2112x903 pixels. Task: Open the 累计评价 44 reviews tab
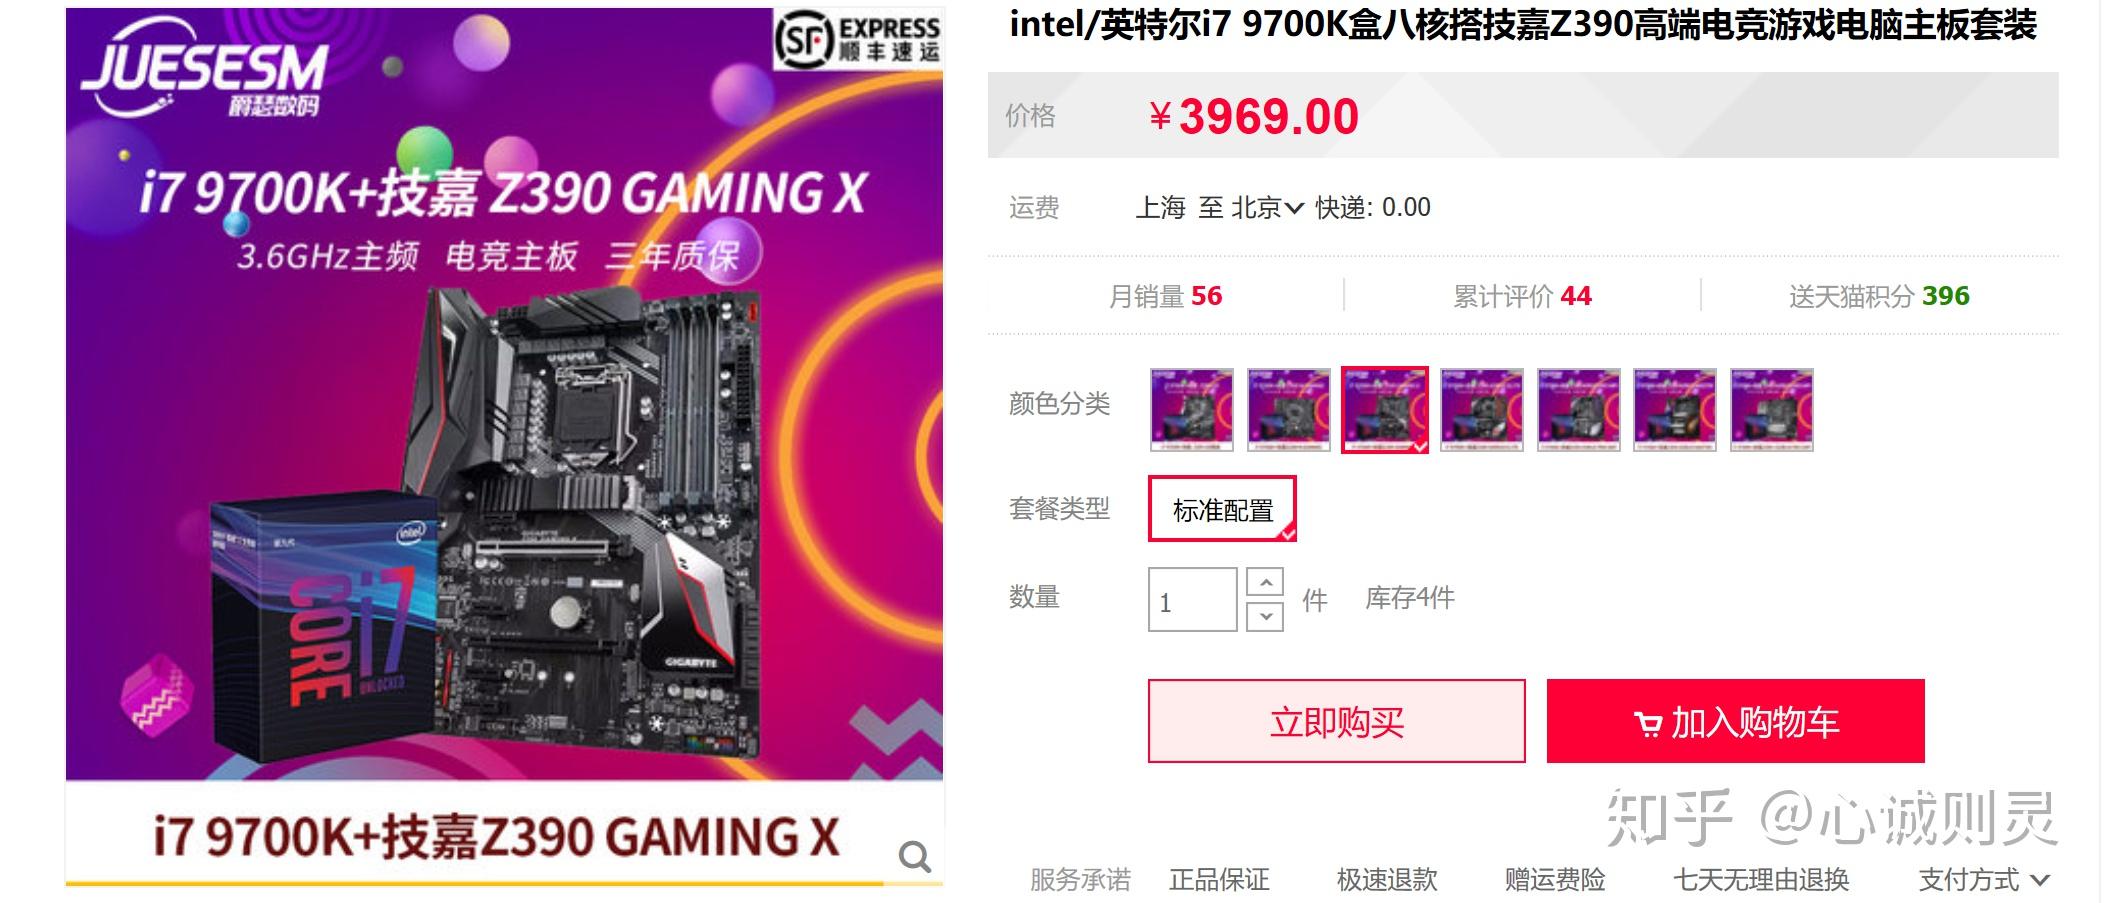click(1522, 296)
